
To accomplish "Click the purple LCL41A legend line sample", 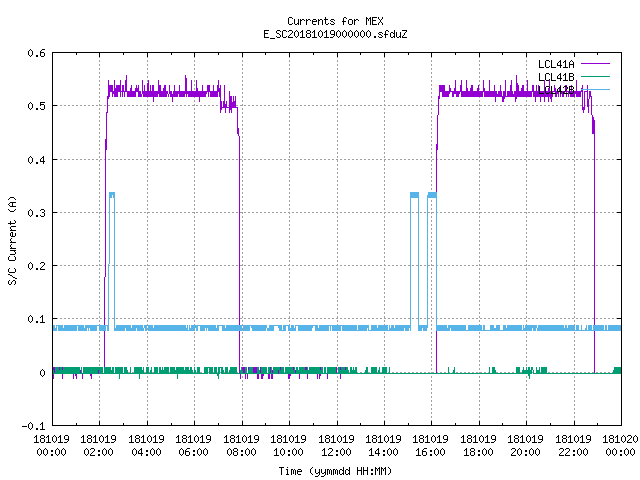I will (595, 64).
